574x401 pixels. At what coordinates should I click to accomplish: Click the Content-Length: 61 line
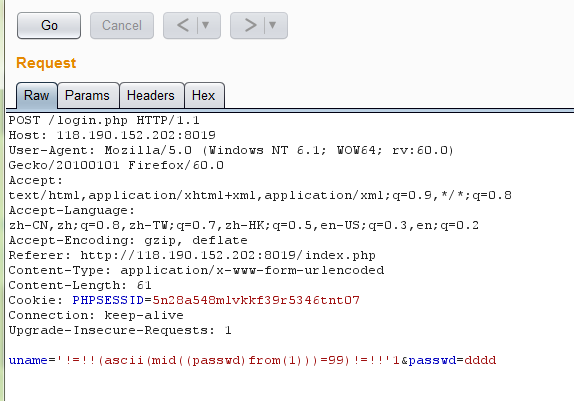(80, 285)
